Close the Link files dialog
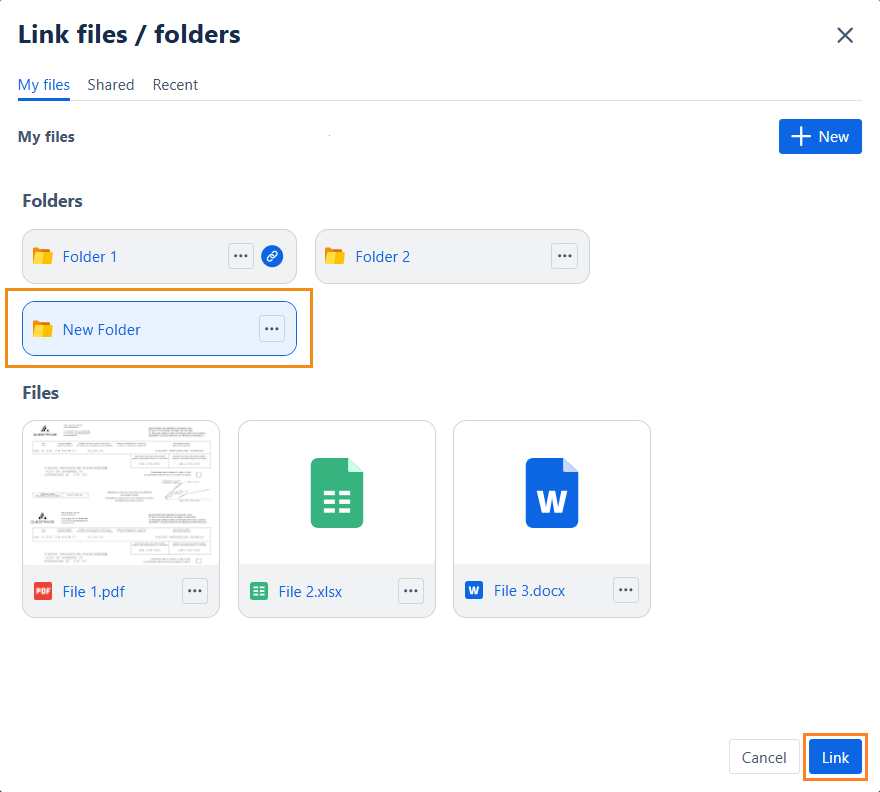 tap(845, 35)
